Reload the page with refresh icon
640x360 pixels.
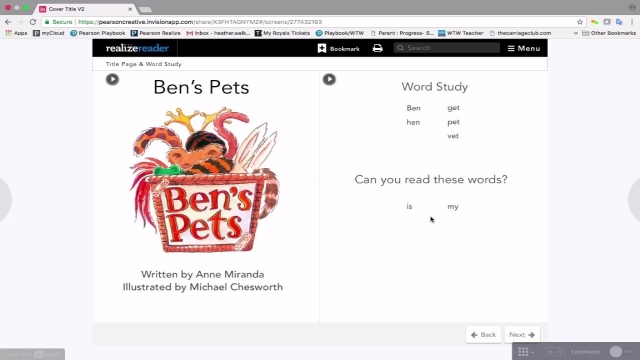33,22
